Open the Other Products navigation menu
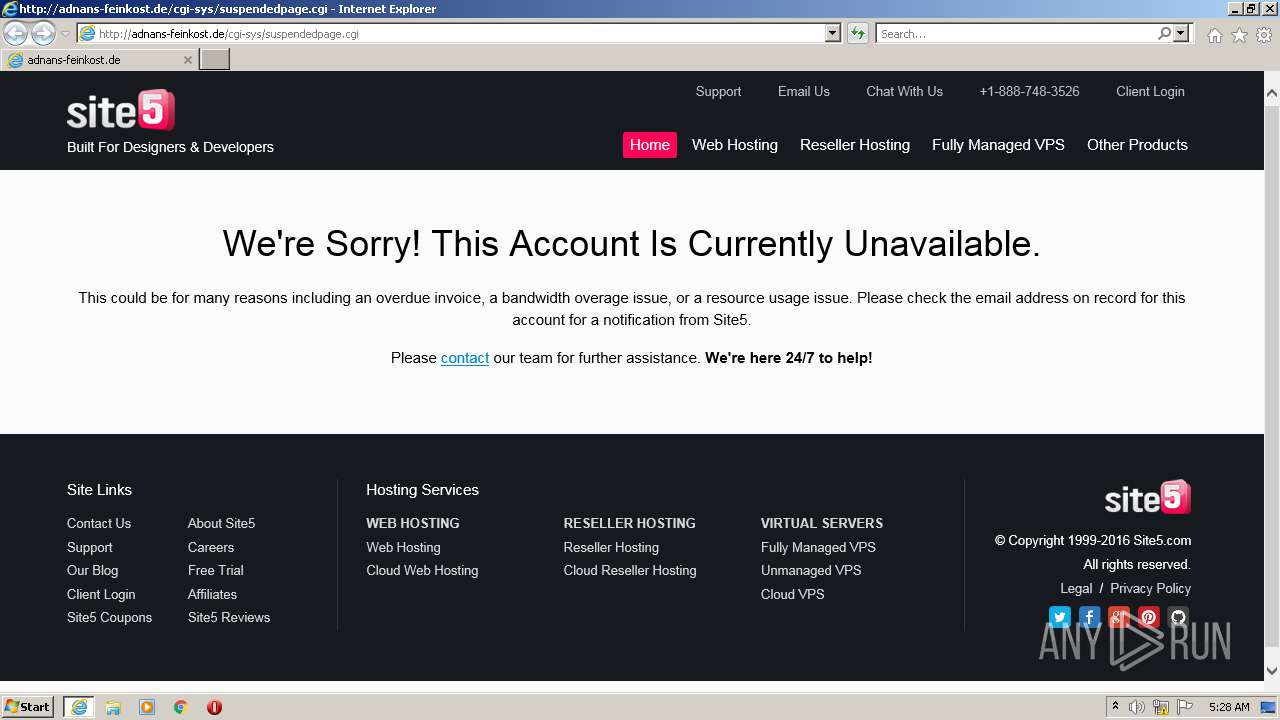 [x=1137, y=145]
